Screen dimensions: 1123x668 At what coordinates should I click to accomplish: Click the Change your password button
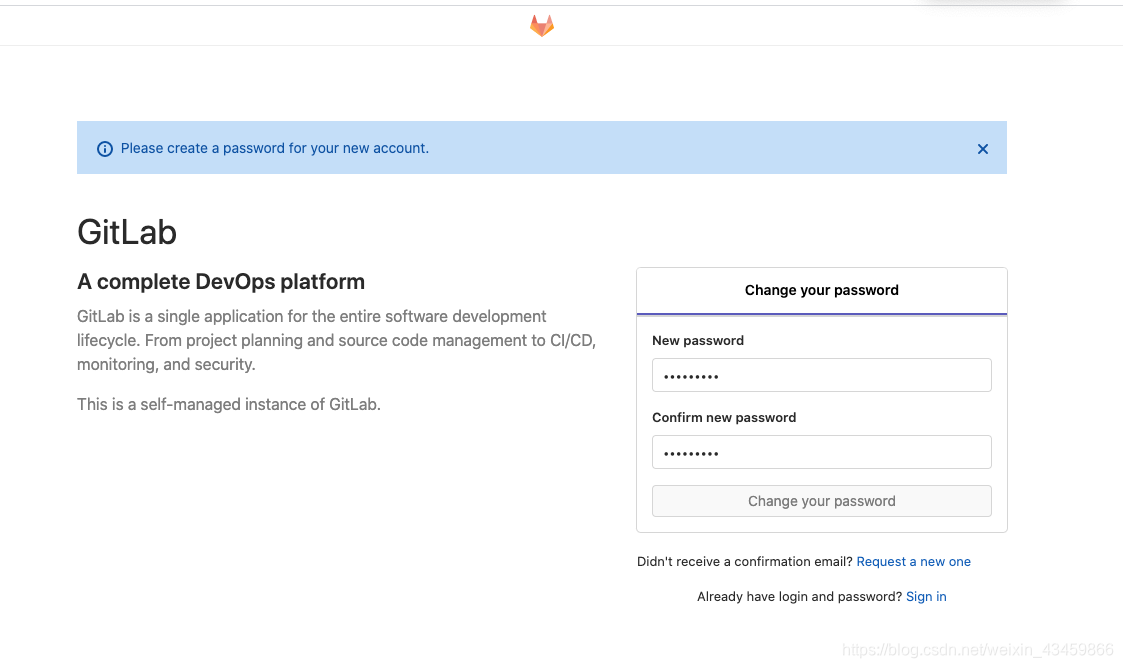(x=821, y=501)
